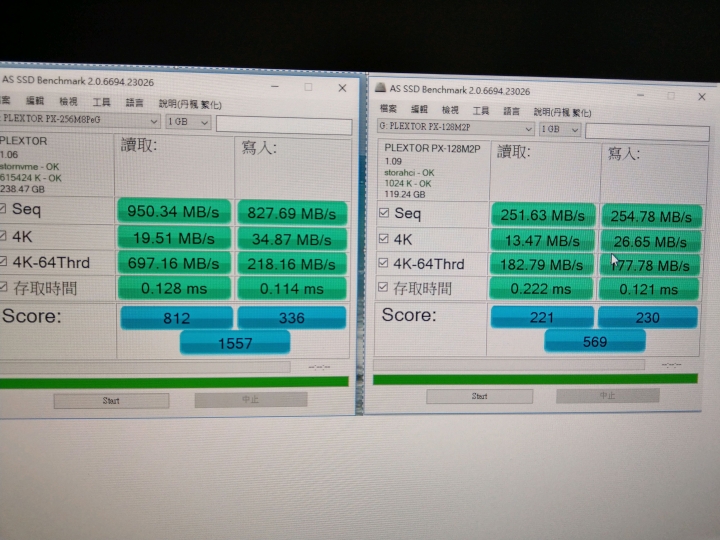Toggle the Seq checkbox in the PX-128M2P window
720x540 pixels.
click(384, 213)
